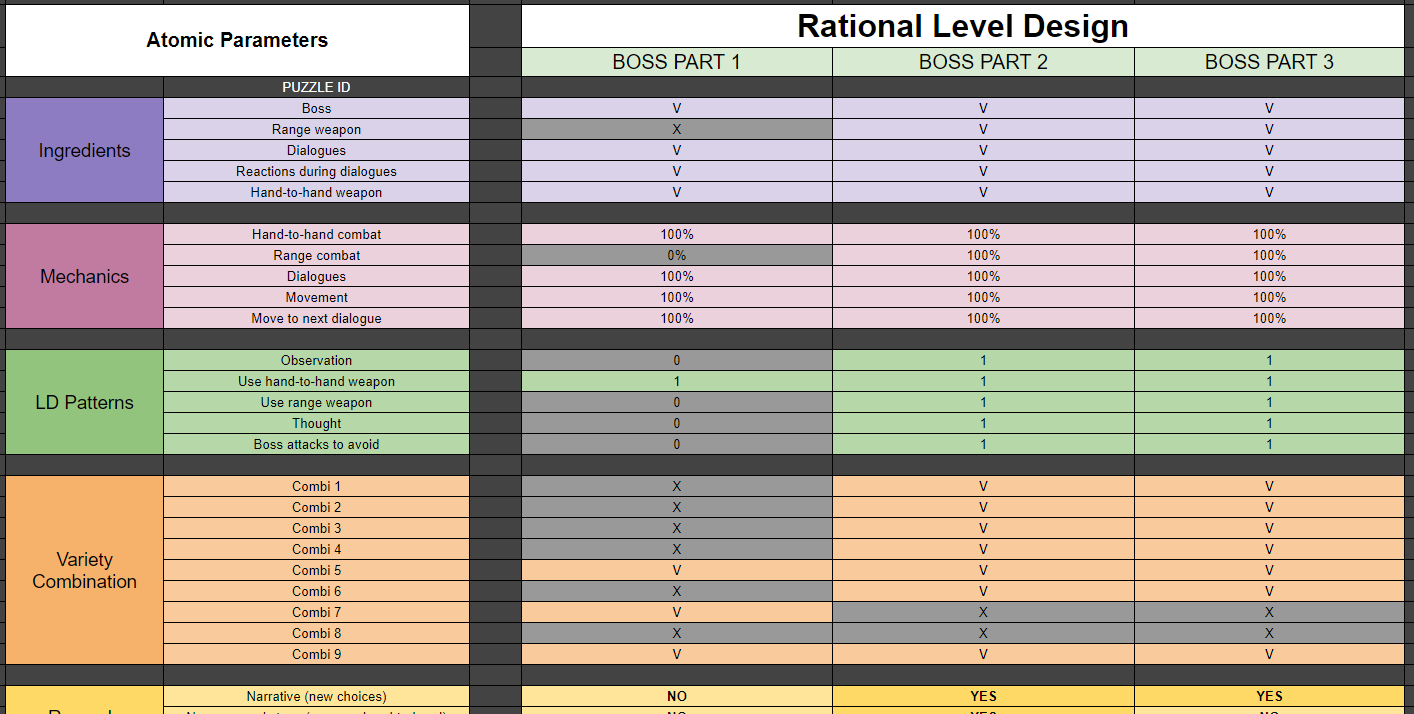Select the Hand-to-hand combat 100% cell in Boss Part 3
Viewport: 1414px width, 714px height.
pos(1269,234)
